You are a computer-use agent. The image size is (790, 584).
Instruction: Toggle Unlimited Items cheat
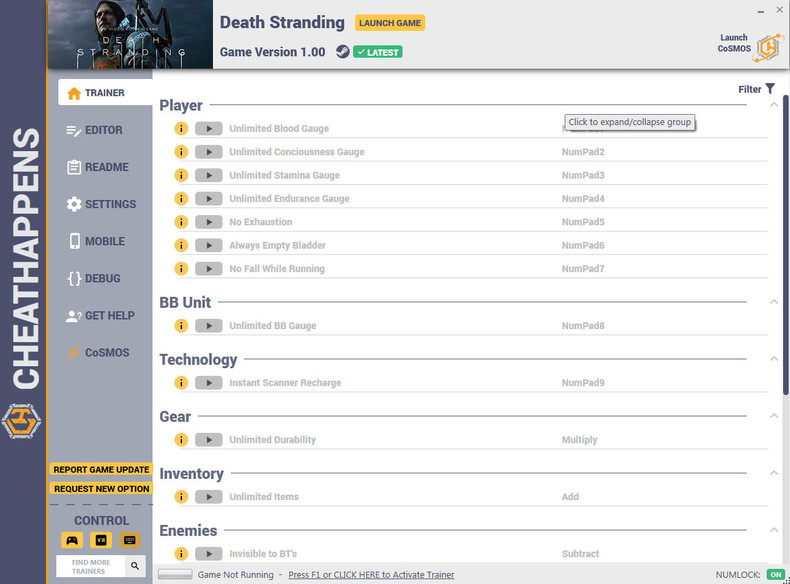[209, 497]
